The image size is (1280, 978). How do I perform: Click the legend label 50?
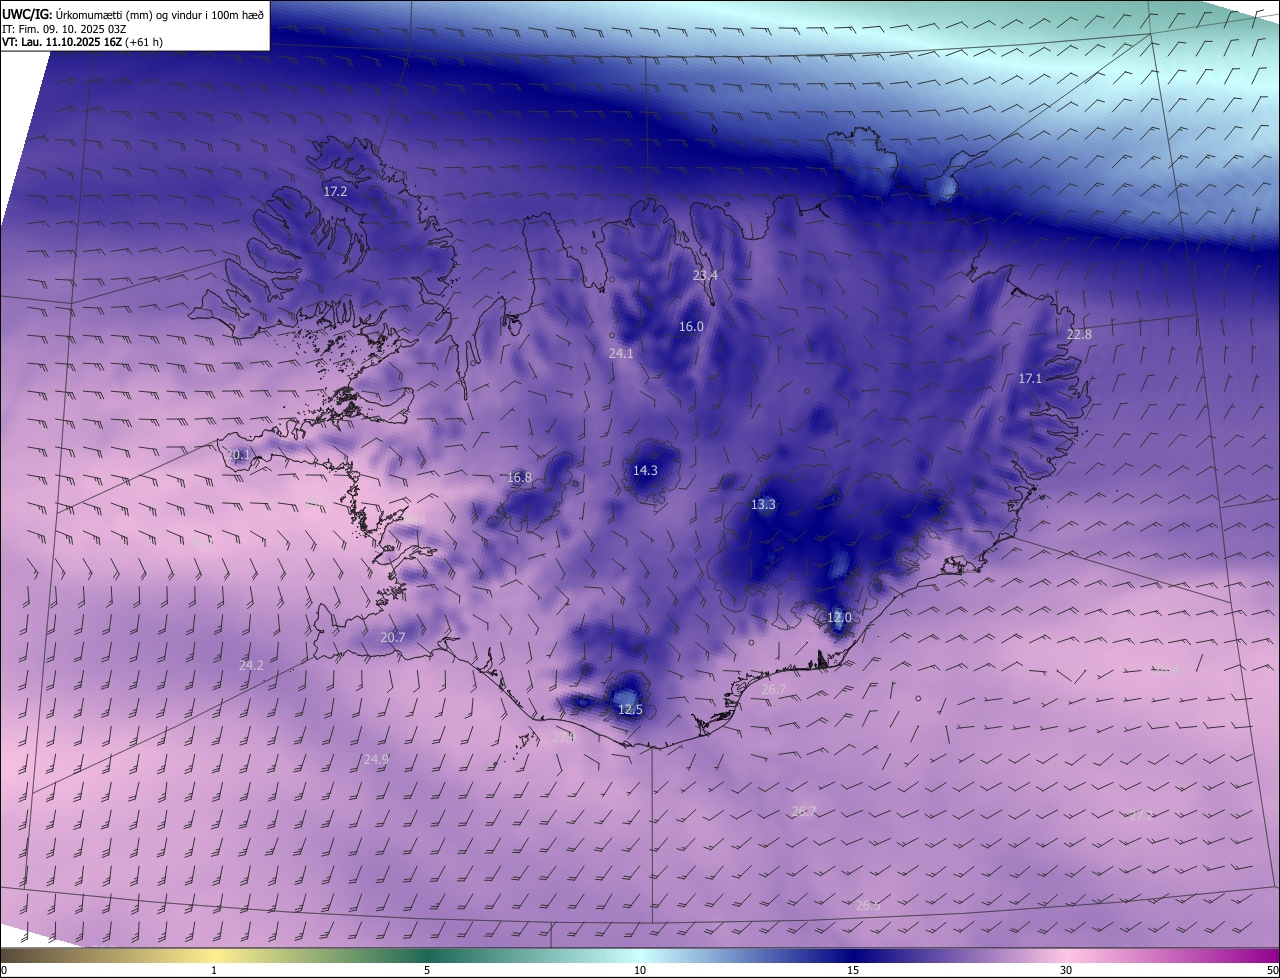point(1272,970)
